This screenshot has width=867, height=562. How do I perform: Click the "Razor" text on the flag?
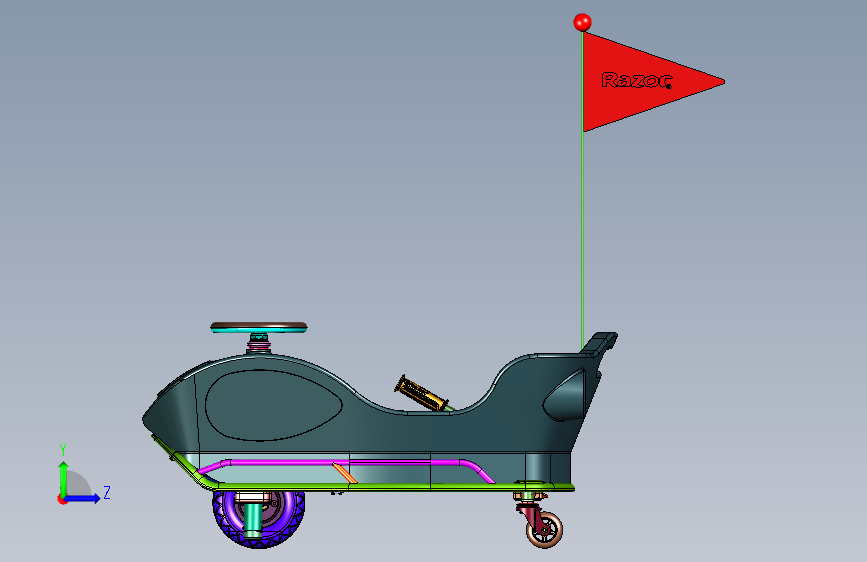(x=637, y=81)
